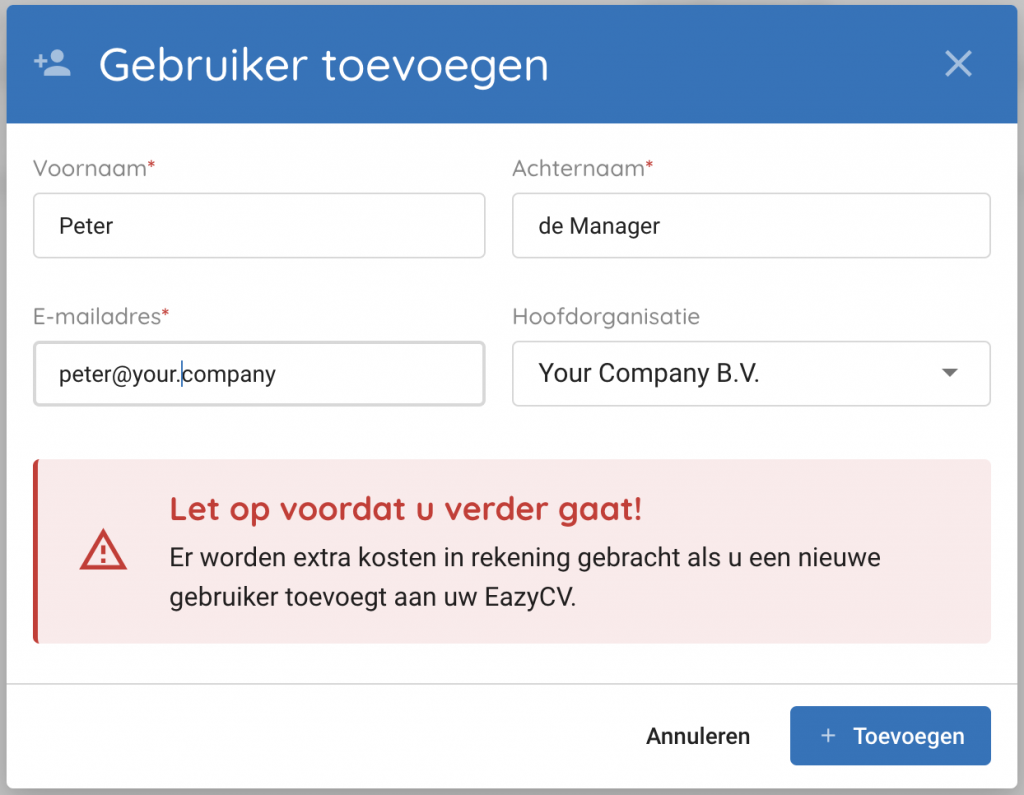Click the red asterisk beside Achternaam
This screenshot has height=795, width=1024.
(x=649, y=165)
